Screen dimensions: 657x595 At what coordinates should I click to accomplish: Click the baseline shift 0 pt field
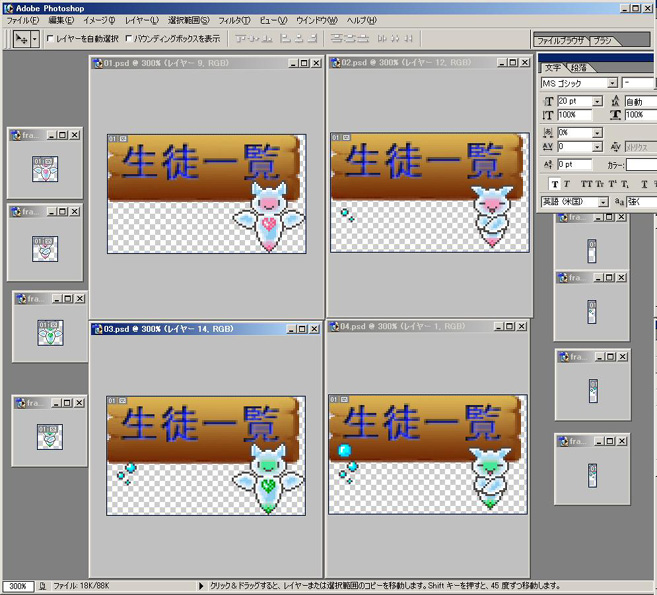[575, 164]
